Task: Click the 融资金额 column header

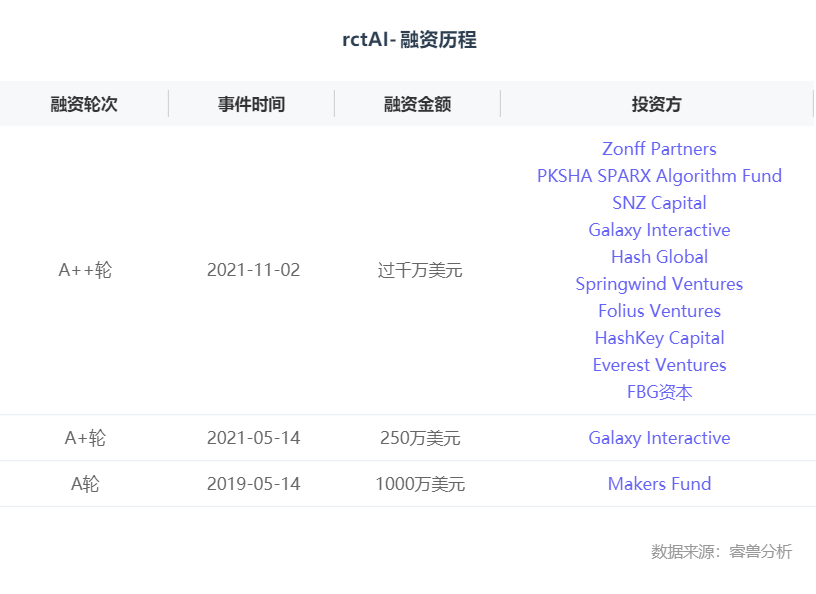Action: 418,104
